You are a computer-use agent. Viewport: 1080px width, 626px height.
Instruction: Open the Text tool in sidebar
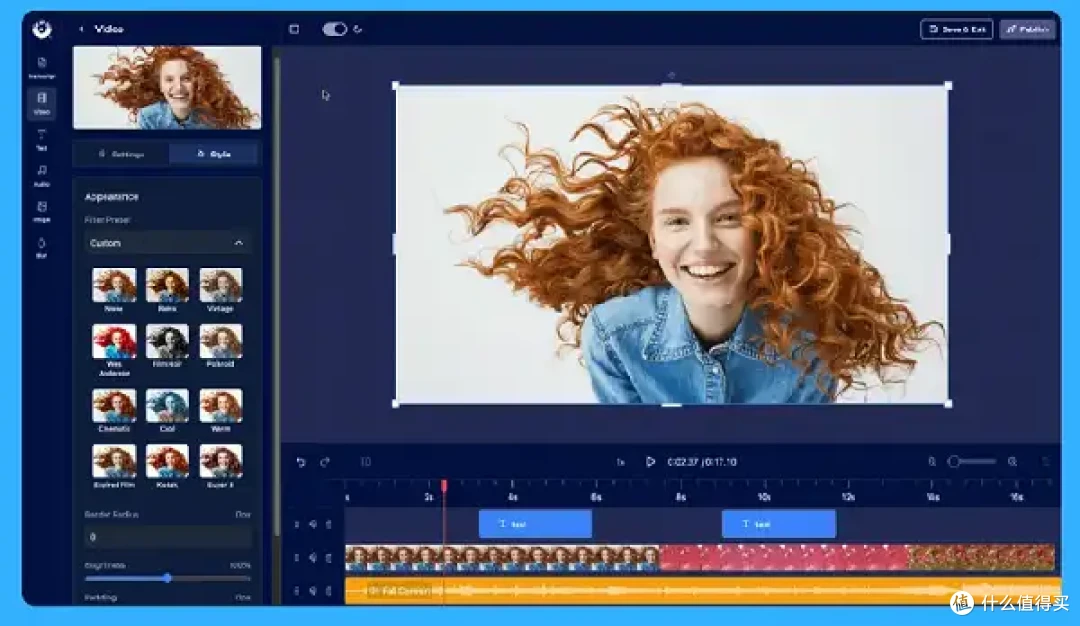point(41,139)
